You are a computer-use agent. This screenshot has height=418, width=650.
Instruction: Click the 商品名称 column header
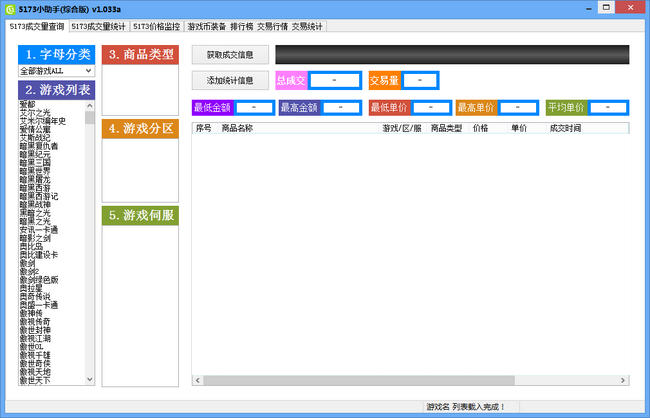[237, 128]
